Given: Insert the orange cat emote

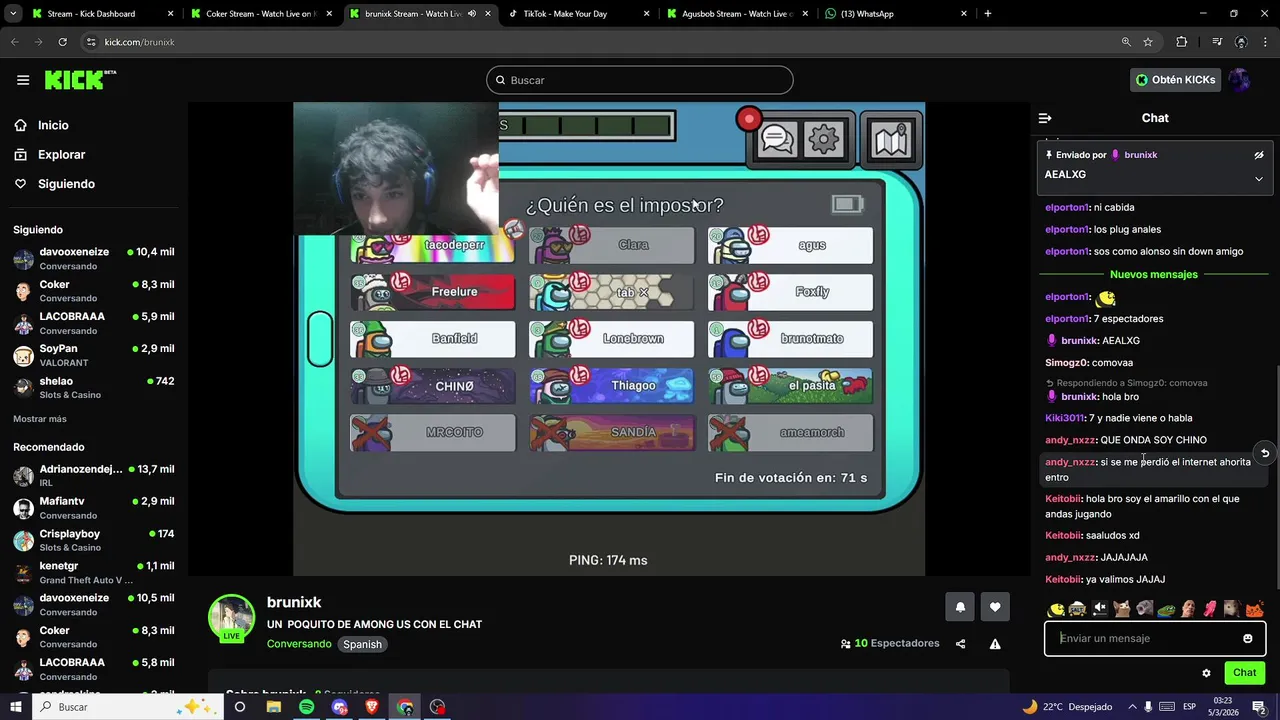Looking at the screenshot, I should [x=1254, y=608].
